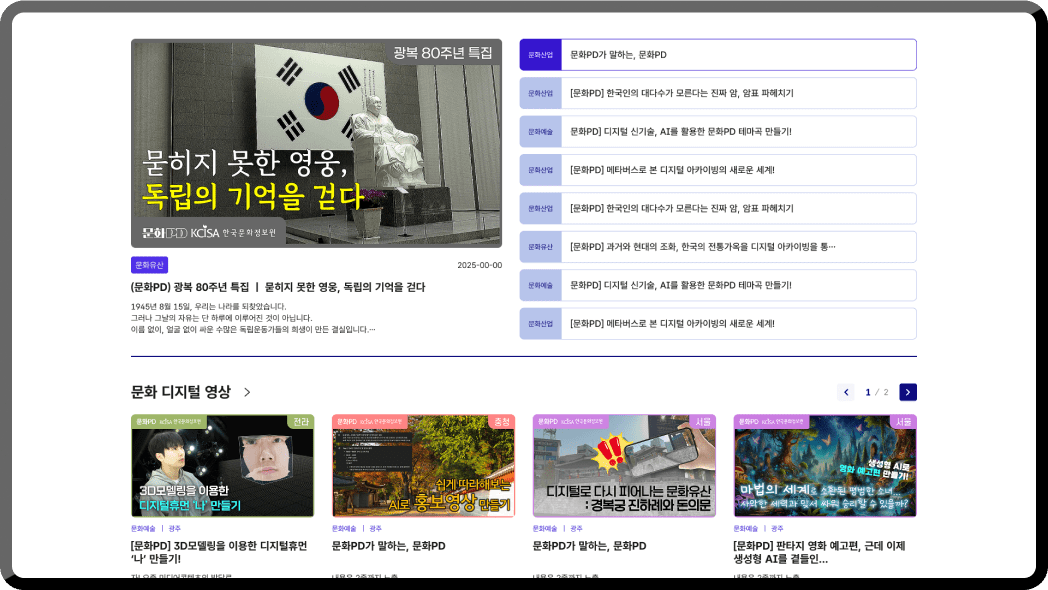Image resolution: width=1048 pixels, height=590 pixels.
Task: Click the 1 / 2 page indicator
Action: 877,392
